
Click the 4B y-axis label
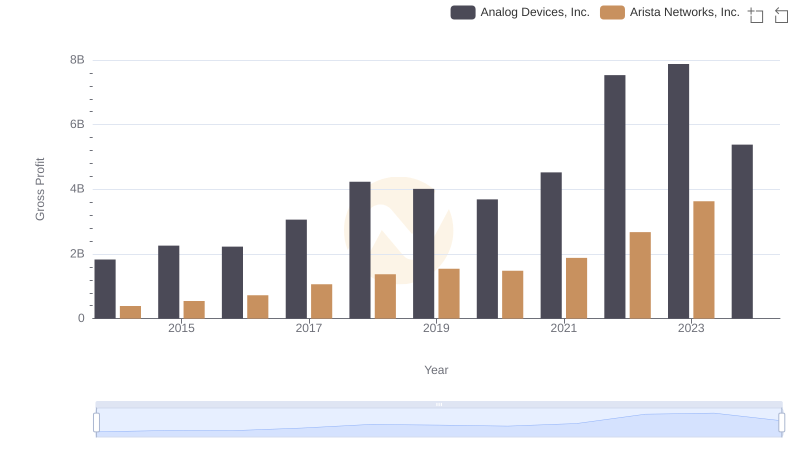pos(77,189)
